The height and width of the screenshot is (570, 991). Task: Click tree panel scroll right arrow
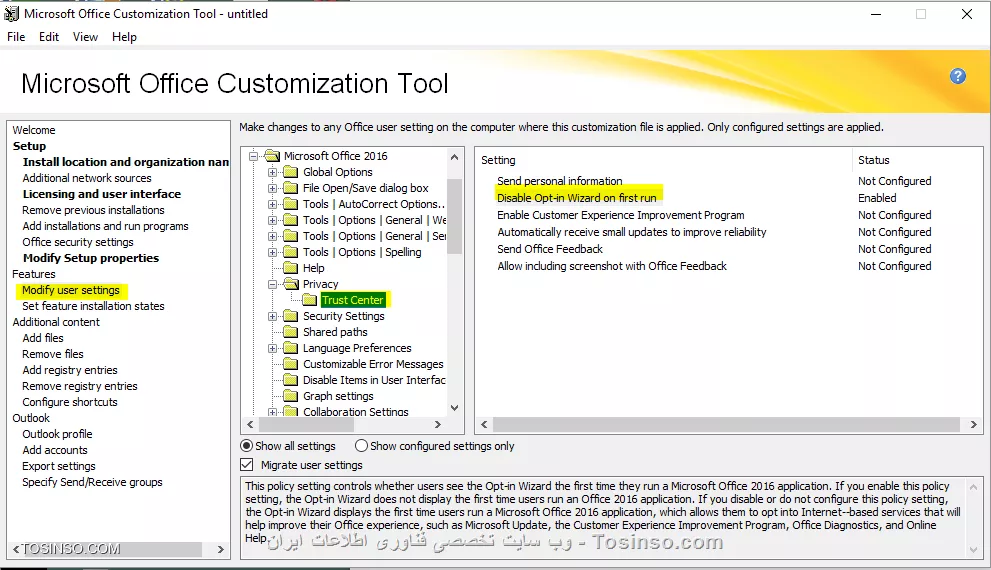[437, 424]
